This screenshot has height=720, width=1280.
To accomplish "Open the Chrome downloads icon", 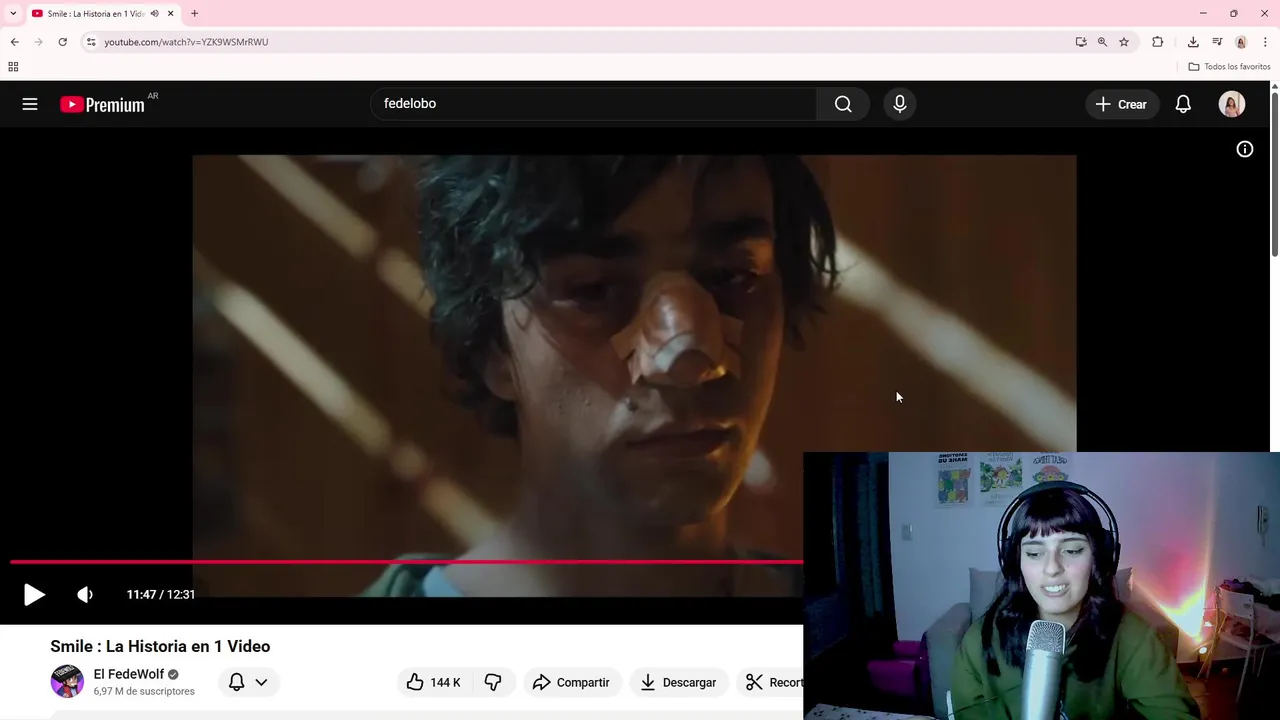I will click(x=1193, y=42).
